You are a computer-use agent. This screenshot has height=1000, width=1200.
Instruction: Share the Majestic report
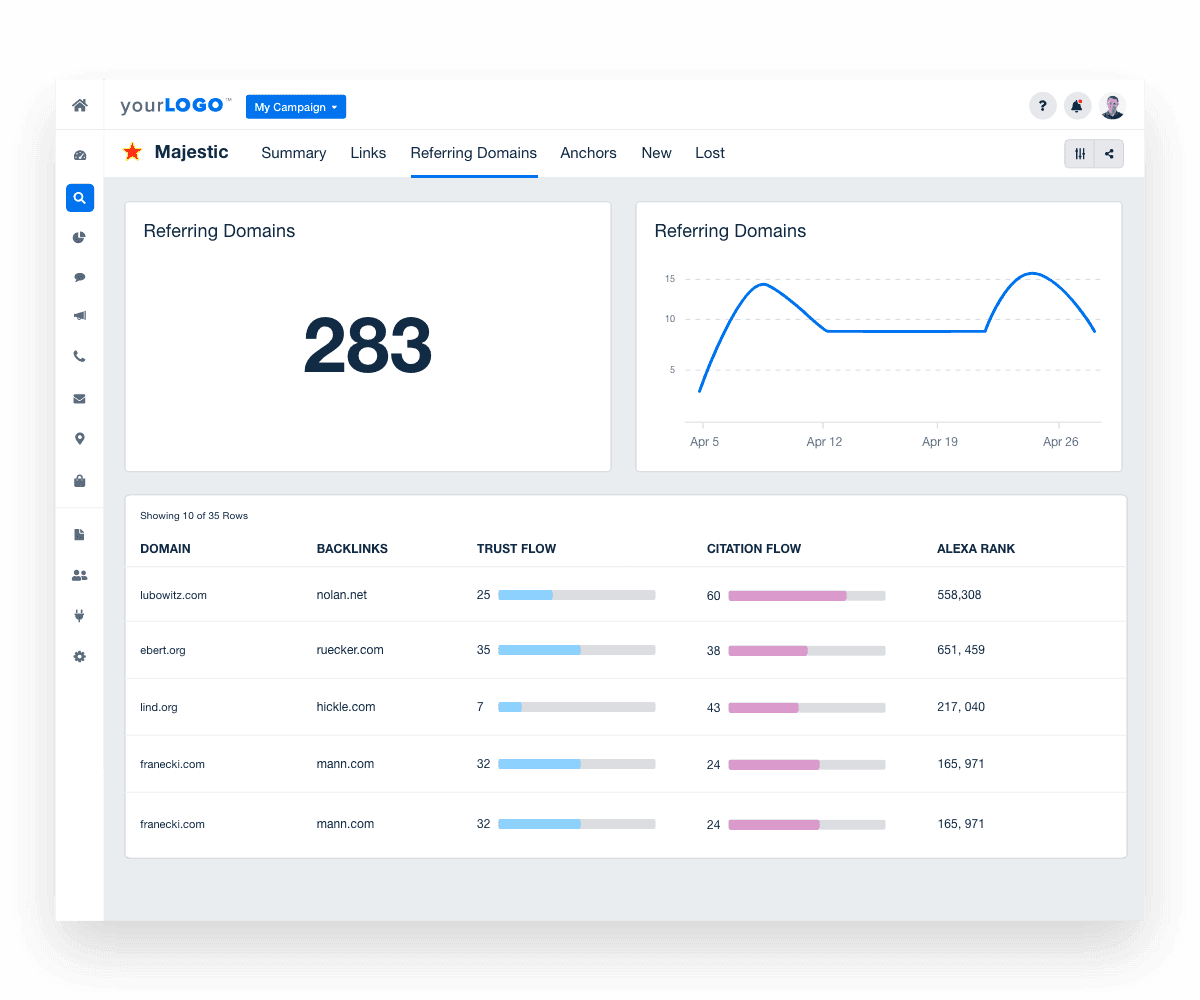(x=1110, y=154)
